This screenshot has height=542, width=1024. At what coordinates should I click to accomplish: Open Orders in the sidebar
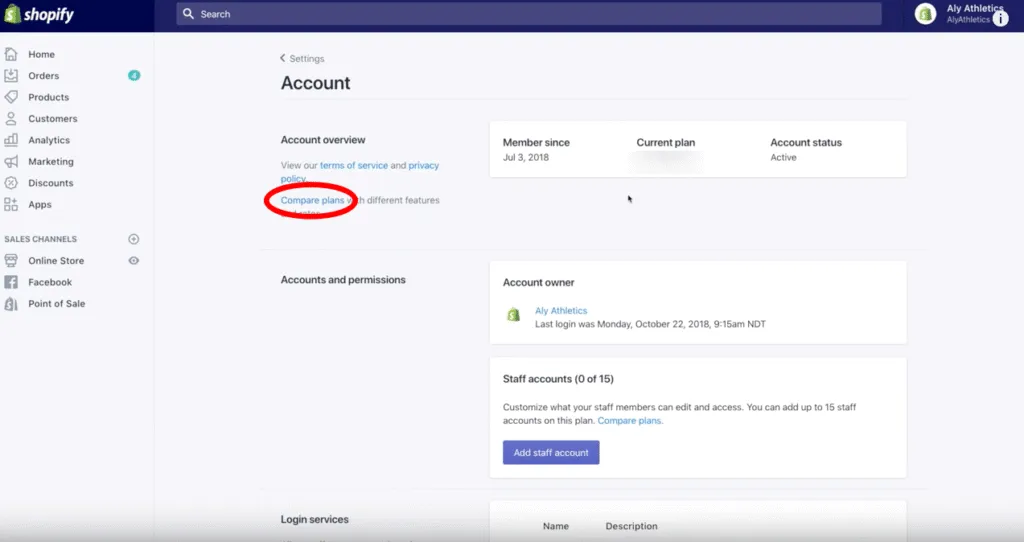tap(44, 76)
